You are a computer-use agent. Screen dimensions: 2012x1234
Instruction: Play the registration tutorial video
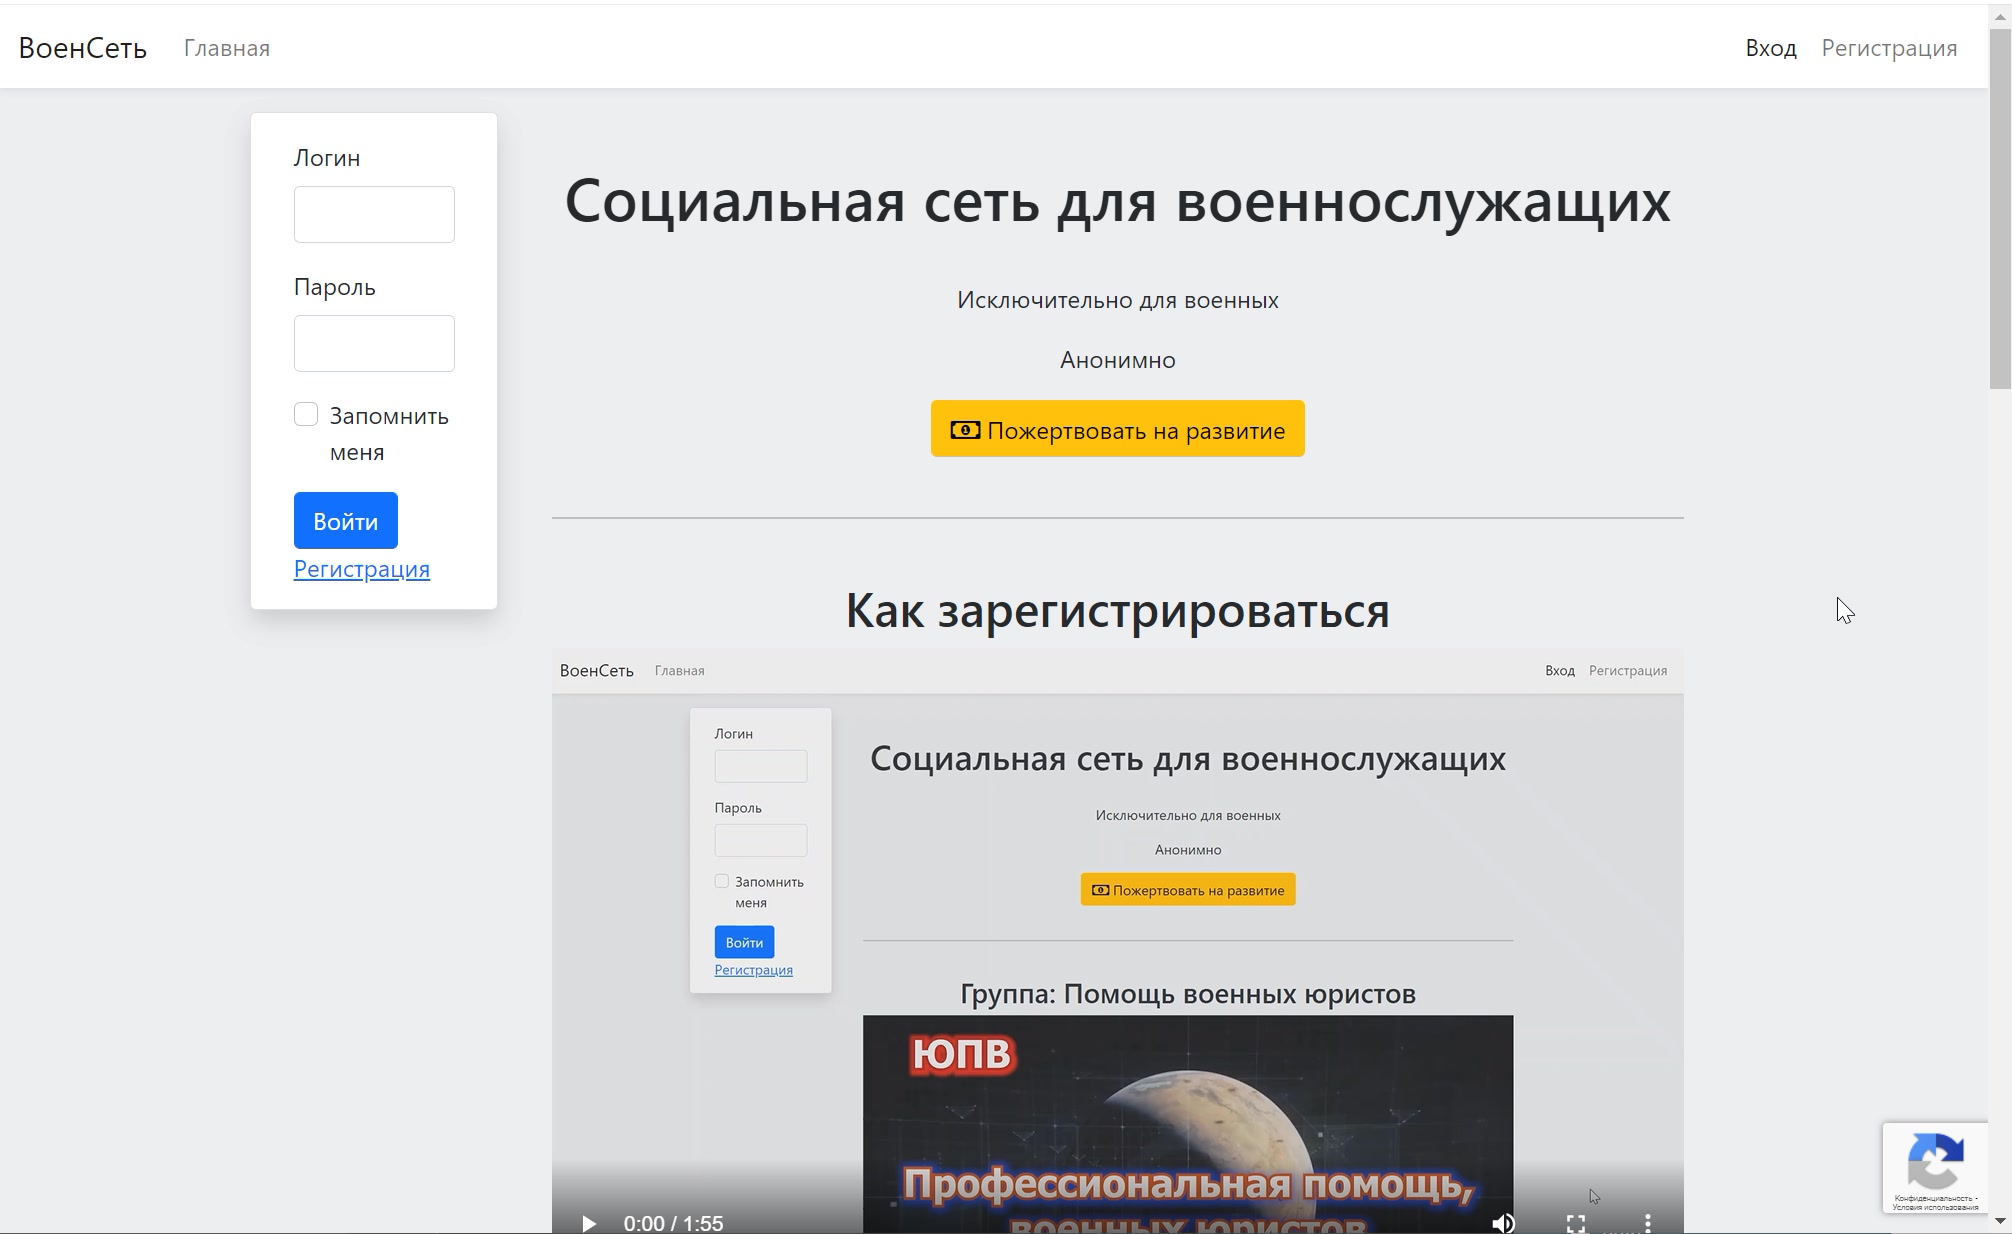pyautogui.click(x=589, y=1223)
